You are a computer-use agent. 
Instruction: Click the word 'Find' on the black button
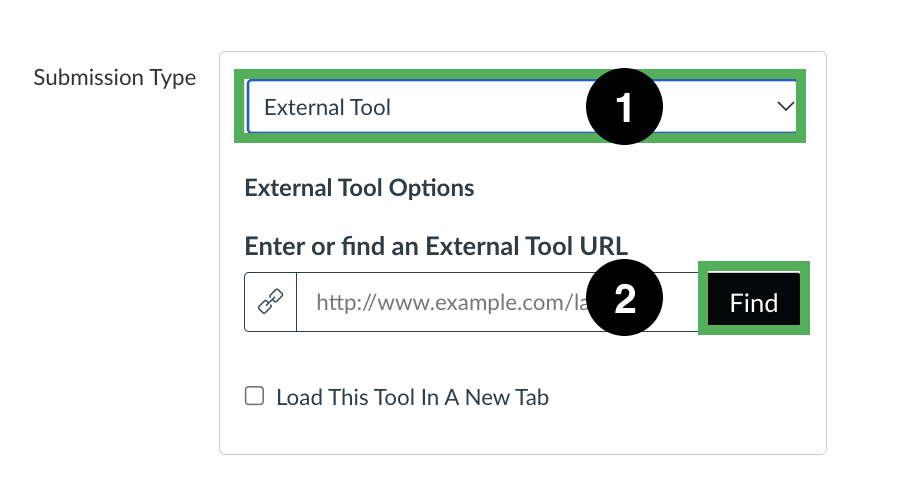(x=754, y=302)
